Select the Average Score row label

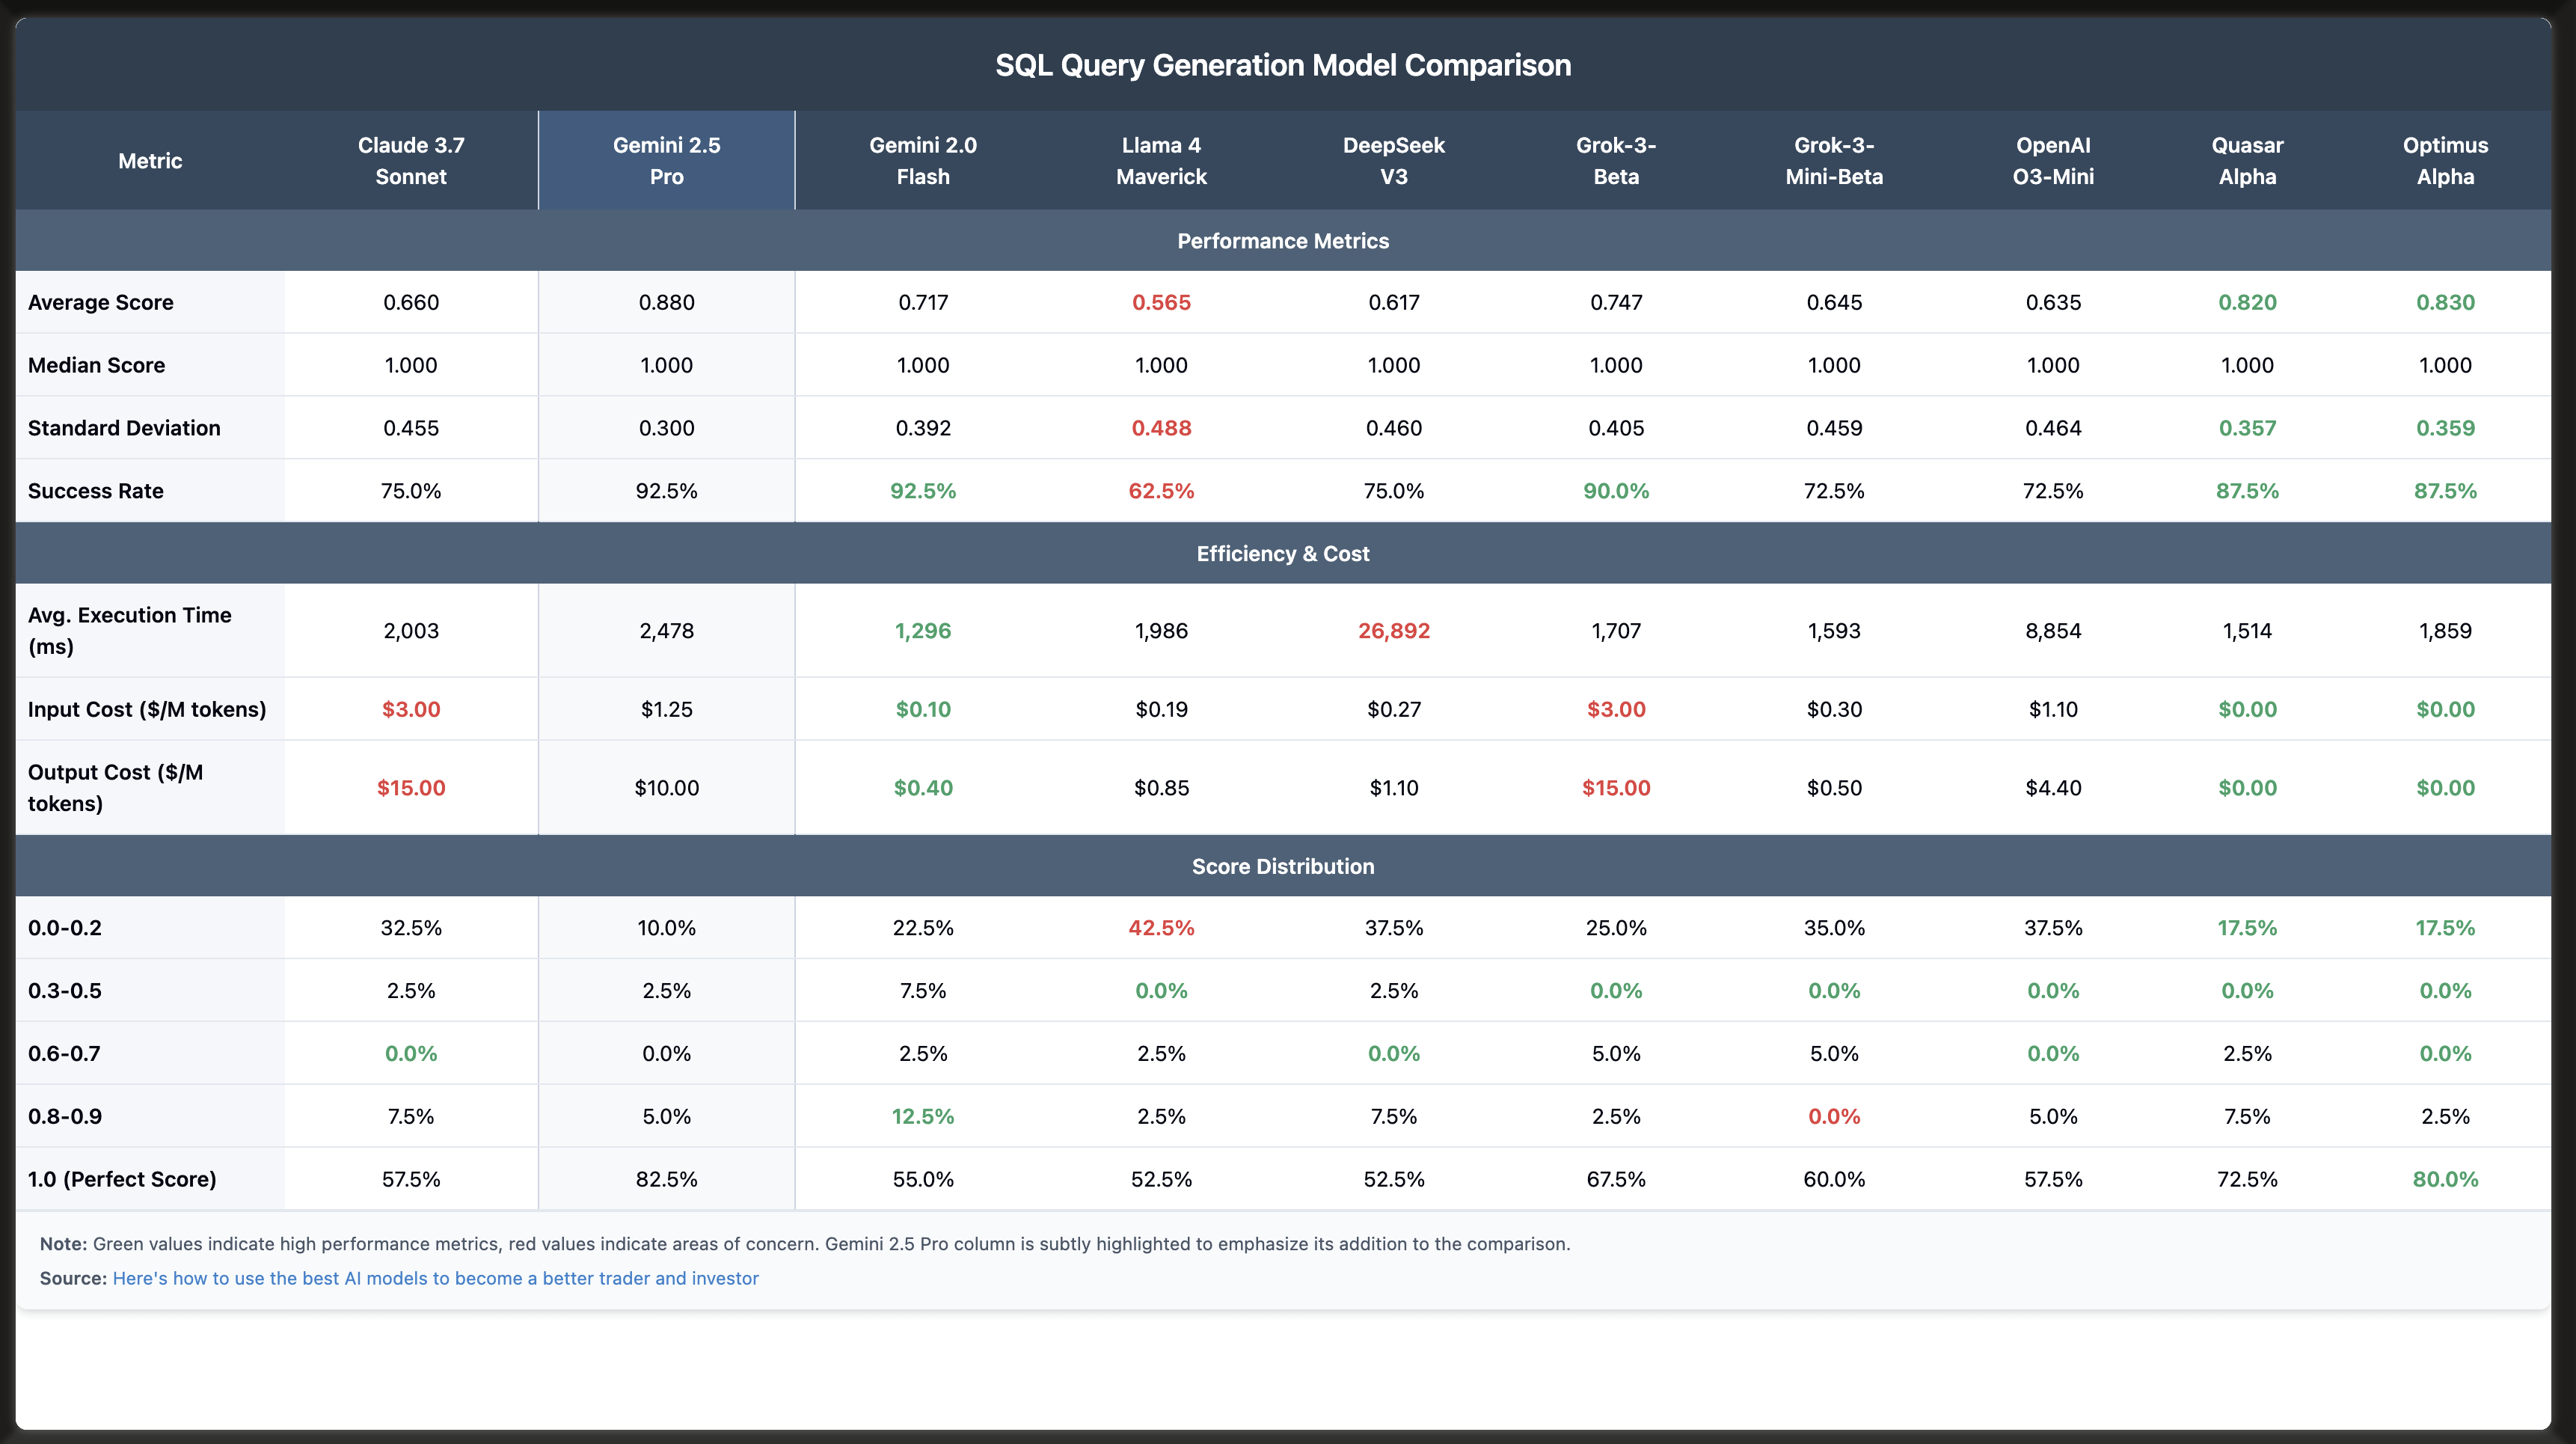101,302
